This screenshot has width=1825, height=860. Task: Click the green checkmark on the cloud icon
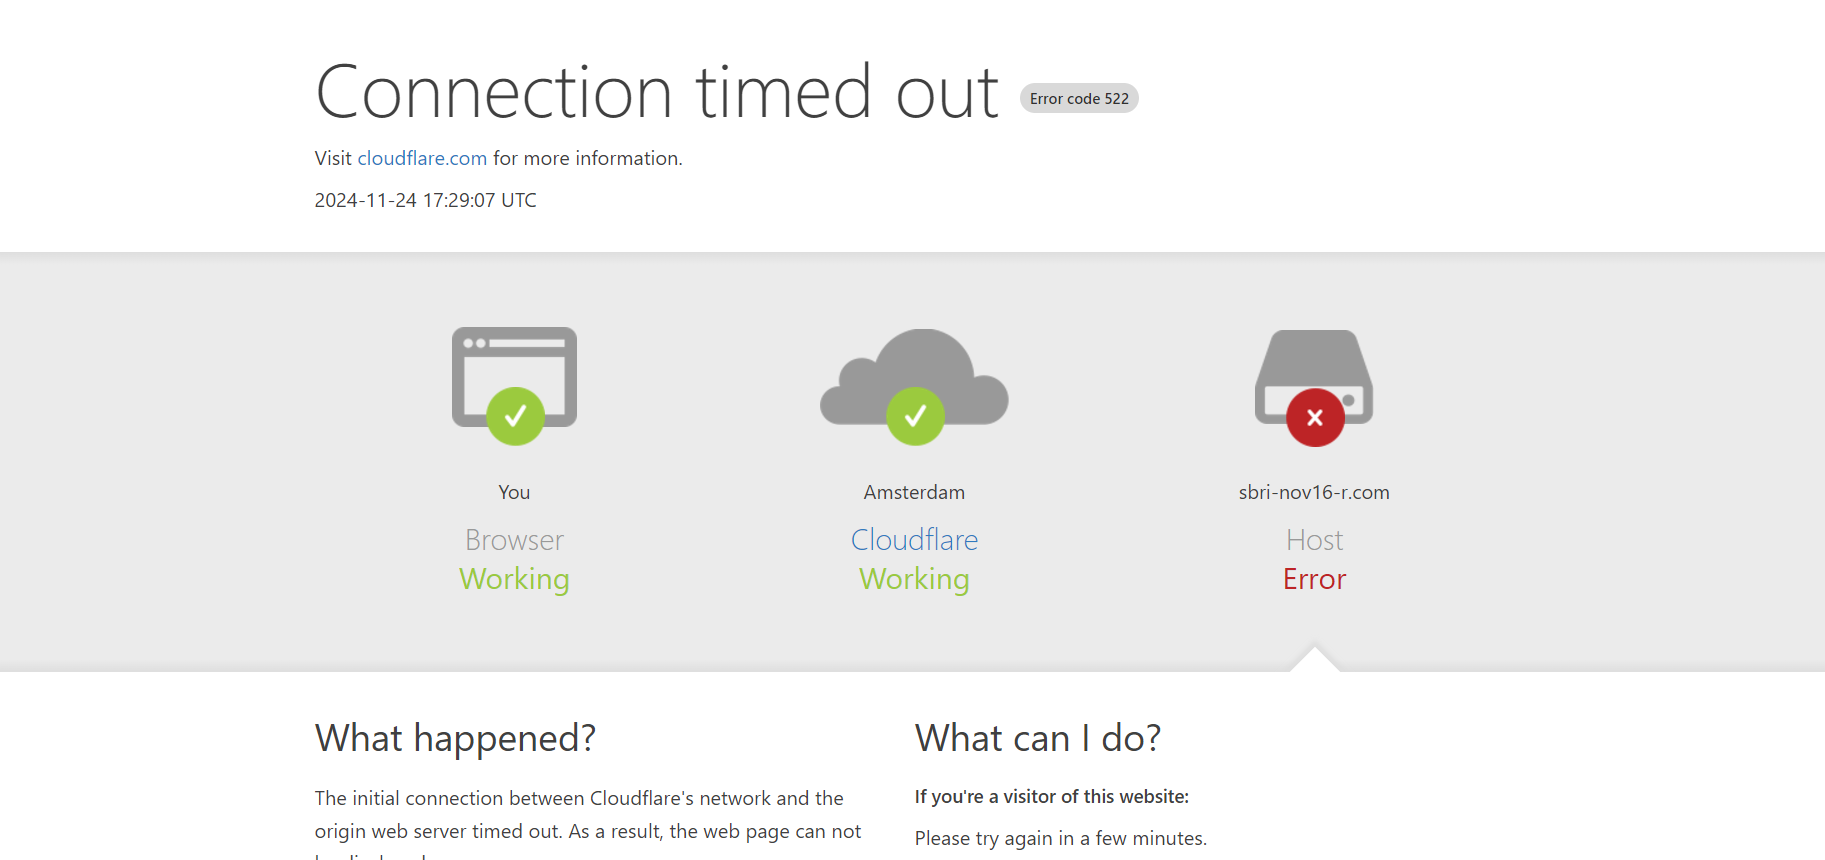click(x=915, y=416)
